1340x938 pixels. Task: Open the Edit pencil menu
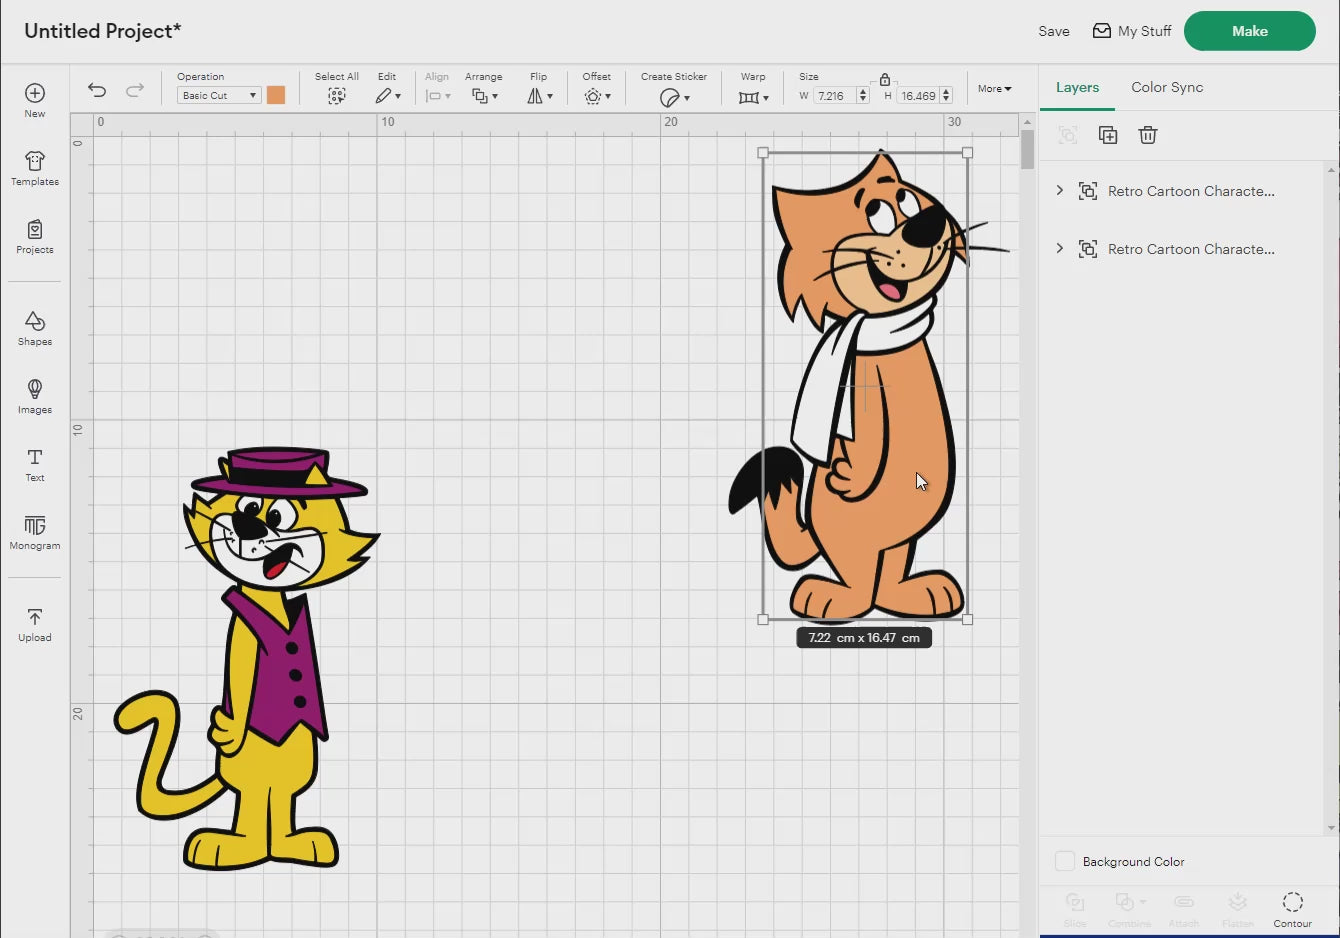pyautogui.click(x=388, y=96)
